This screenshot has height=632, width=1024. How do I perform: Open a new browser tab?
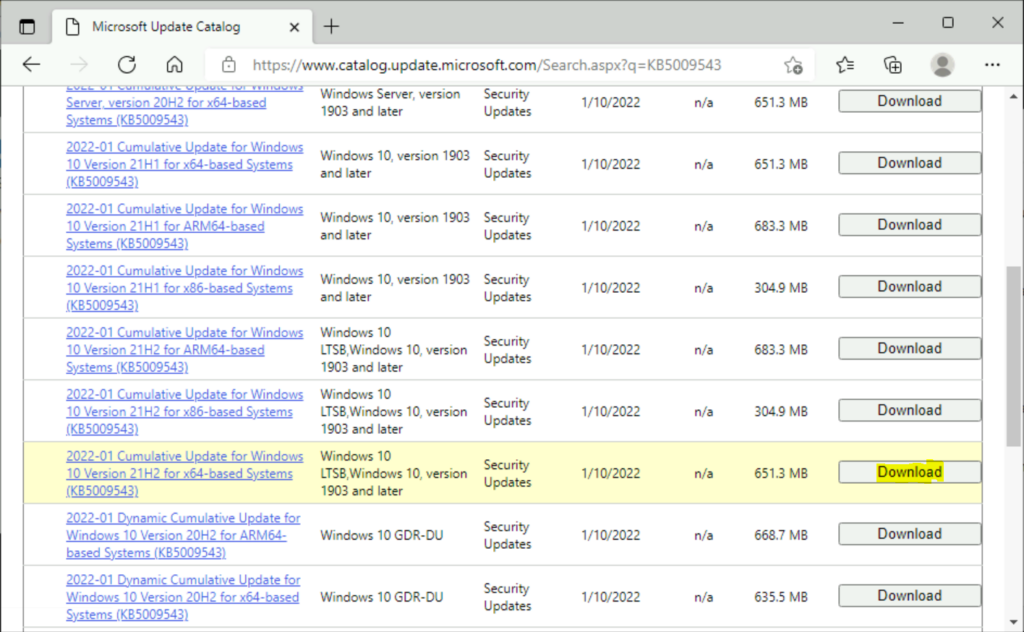(332, 26)
